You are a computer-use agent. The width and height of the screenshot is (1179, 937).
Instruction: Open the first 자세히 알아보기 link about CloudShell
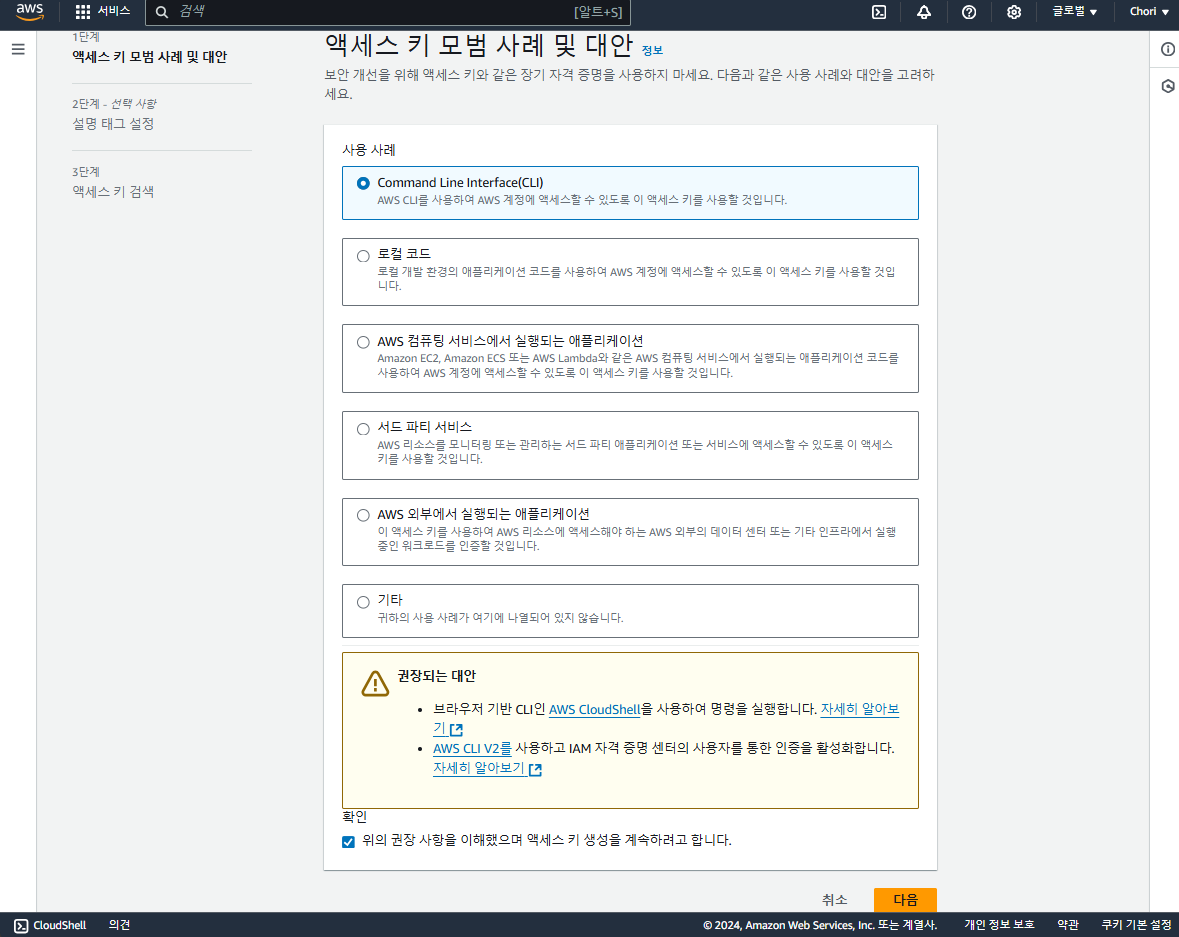coord(859,709)
